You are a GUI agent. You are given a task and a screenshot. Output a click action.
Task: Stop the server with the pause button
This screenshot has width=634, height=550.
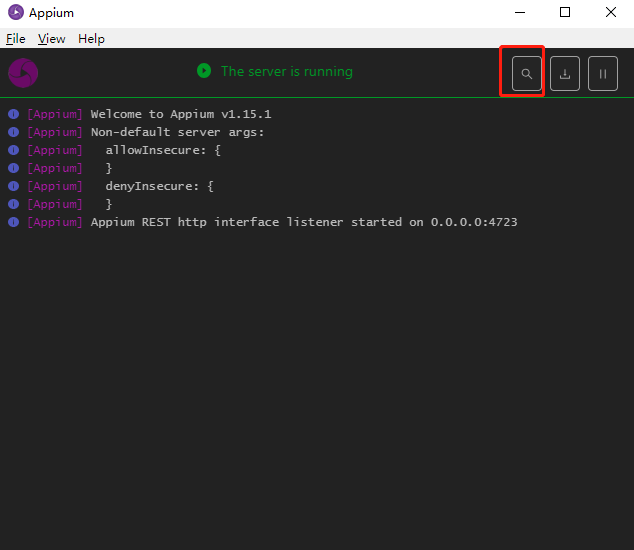click(x=603, y=74)
